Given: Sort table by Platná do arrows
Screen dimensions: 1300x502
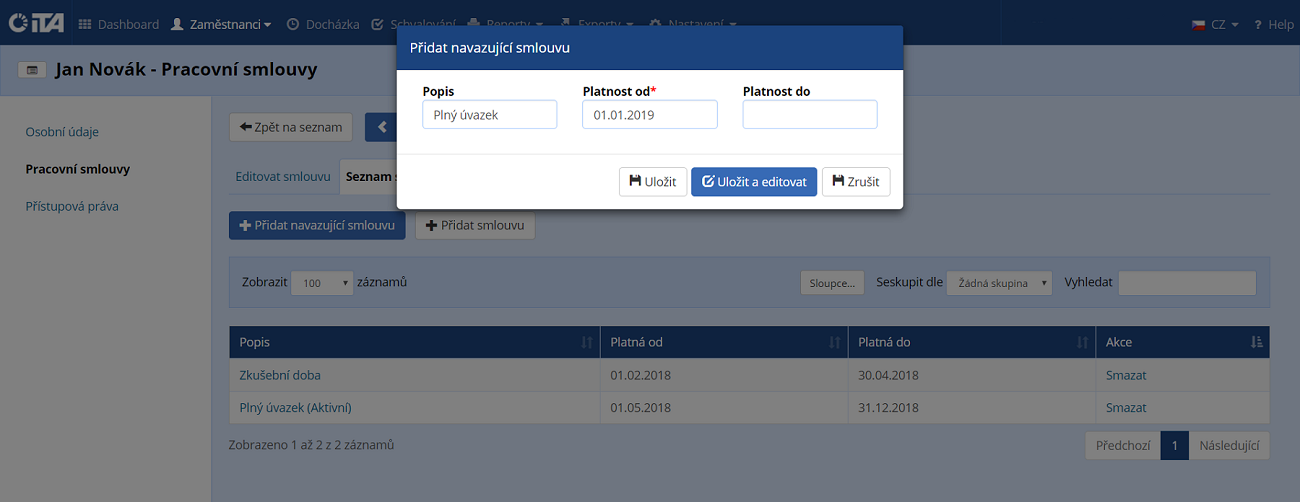Looking at the screenshot, I should pyautogui.click(x=1082, y=342).
